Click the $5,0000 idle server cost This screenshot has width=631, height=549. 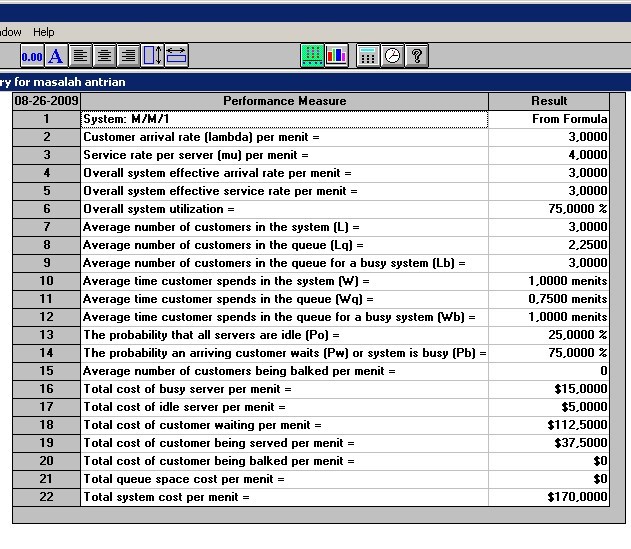pos(549,407)
